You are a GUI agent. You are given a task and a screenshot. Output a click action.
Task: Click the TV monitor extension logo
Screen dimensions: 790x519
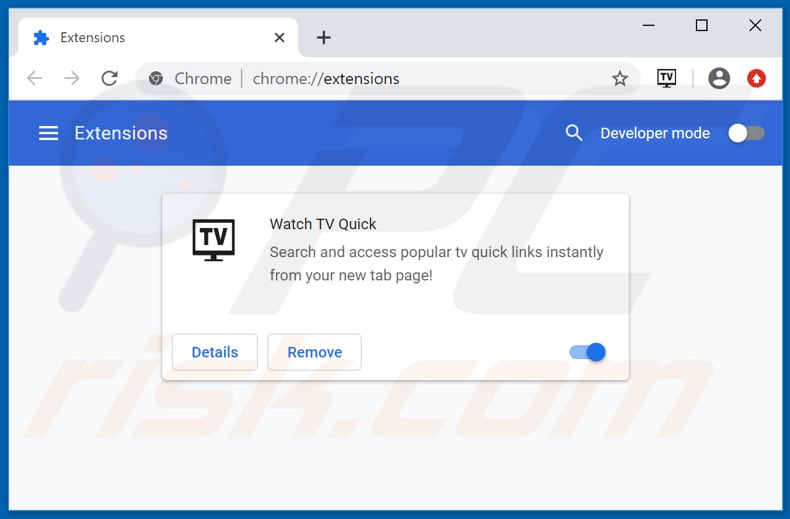point(214,240)
